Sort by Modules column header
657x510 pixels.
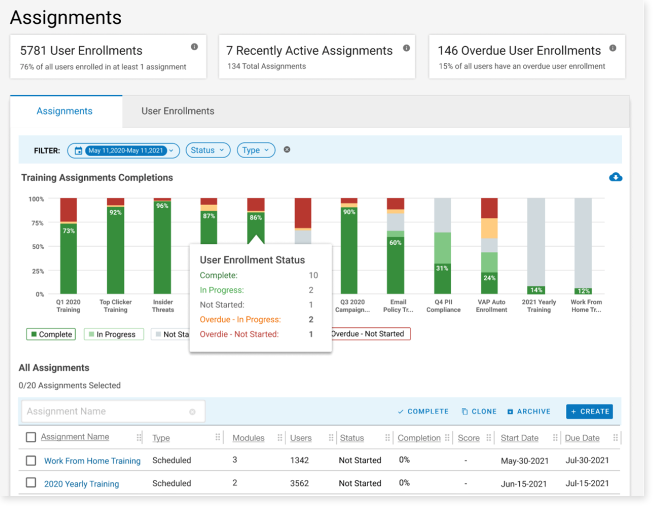pyautogui.click(x=248, y=438)
